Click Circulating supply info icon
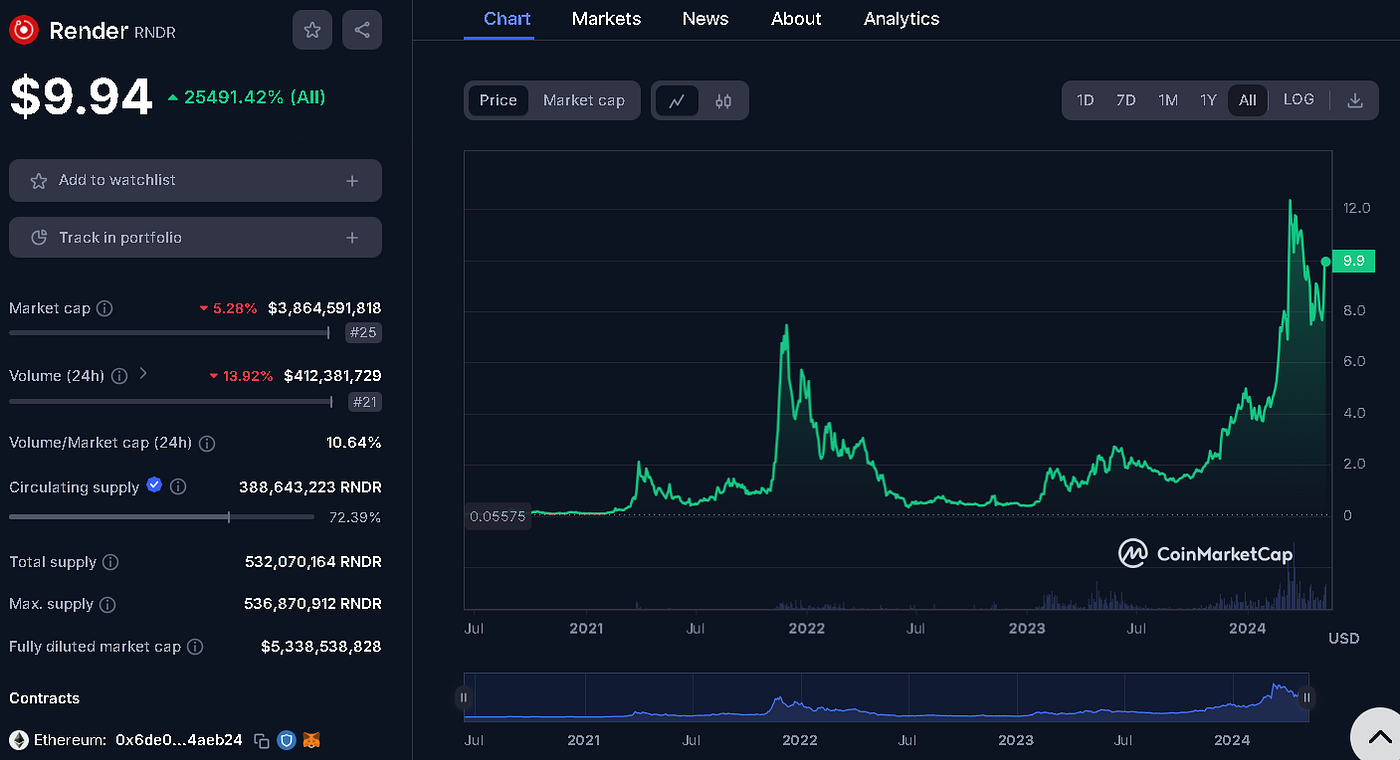The width and height of the screenshot is (1400, 760). tap(178, 487)
